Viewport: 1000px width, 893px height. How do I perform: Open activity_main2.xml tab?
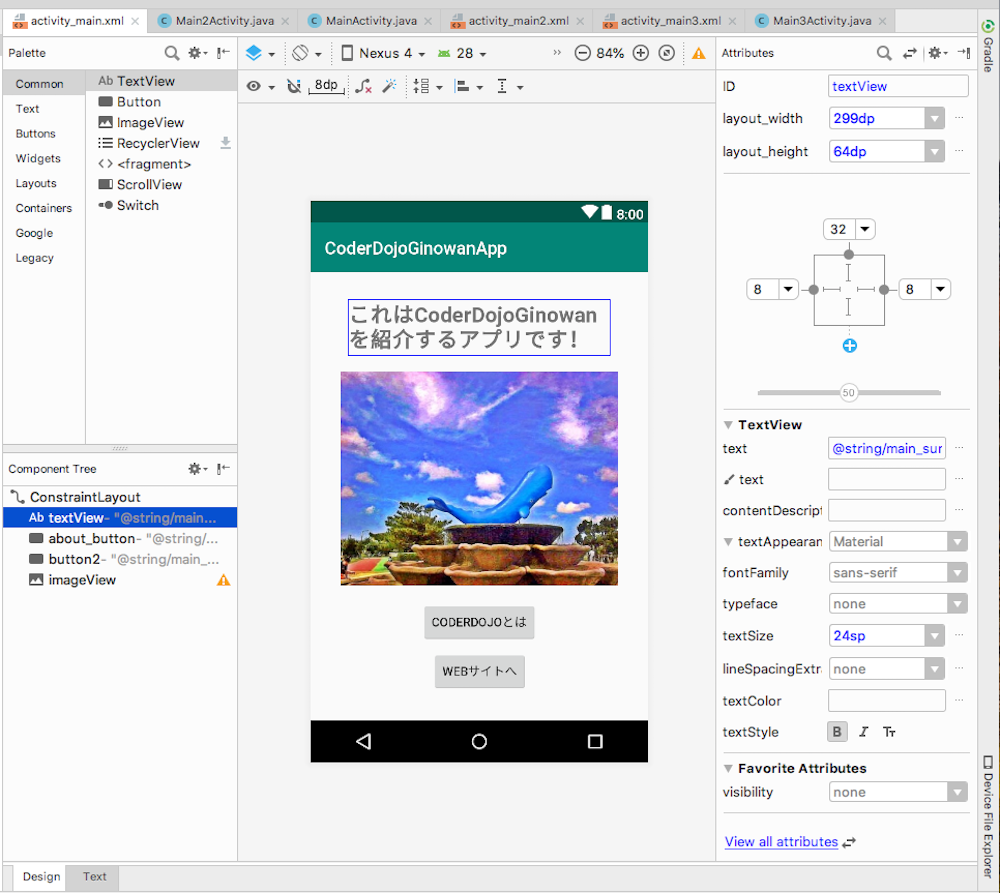click(518, 21)
